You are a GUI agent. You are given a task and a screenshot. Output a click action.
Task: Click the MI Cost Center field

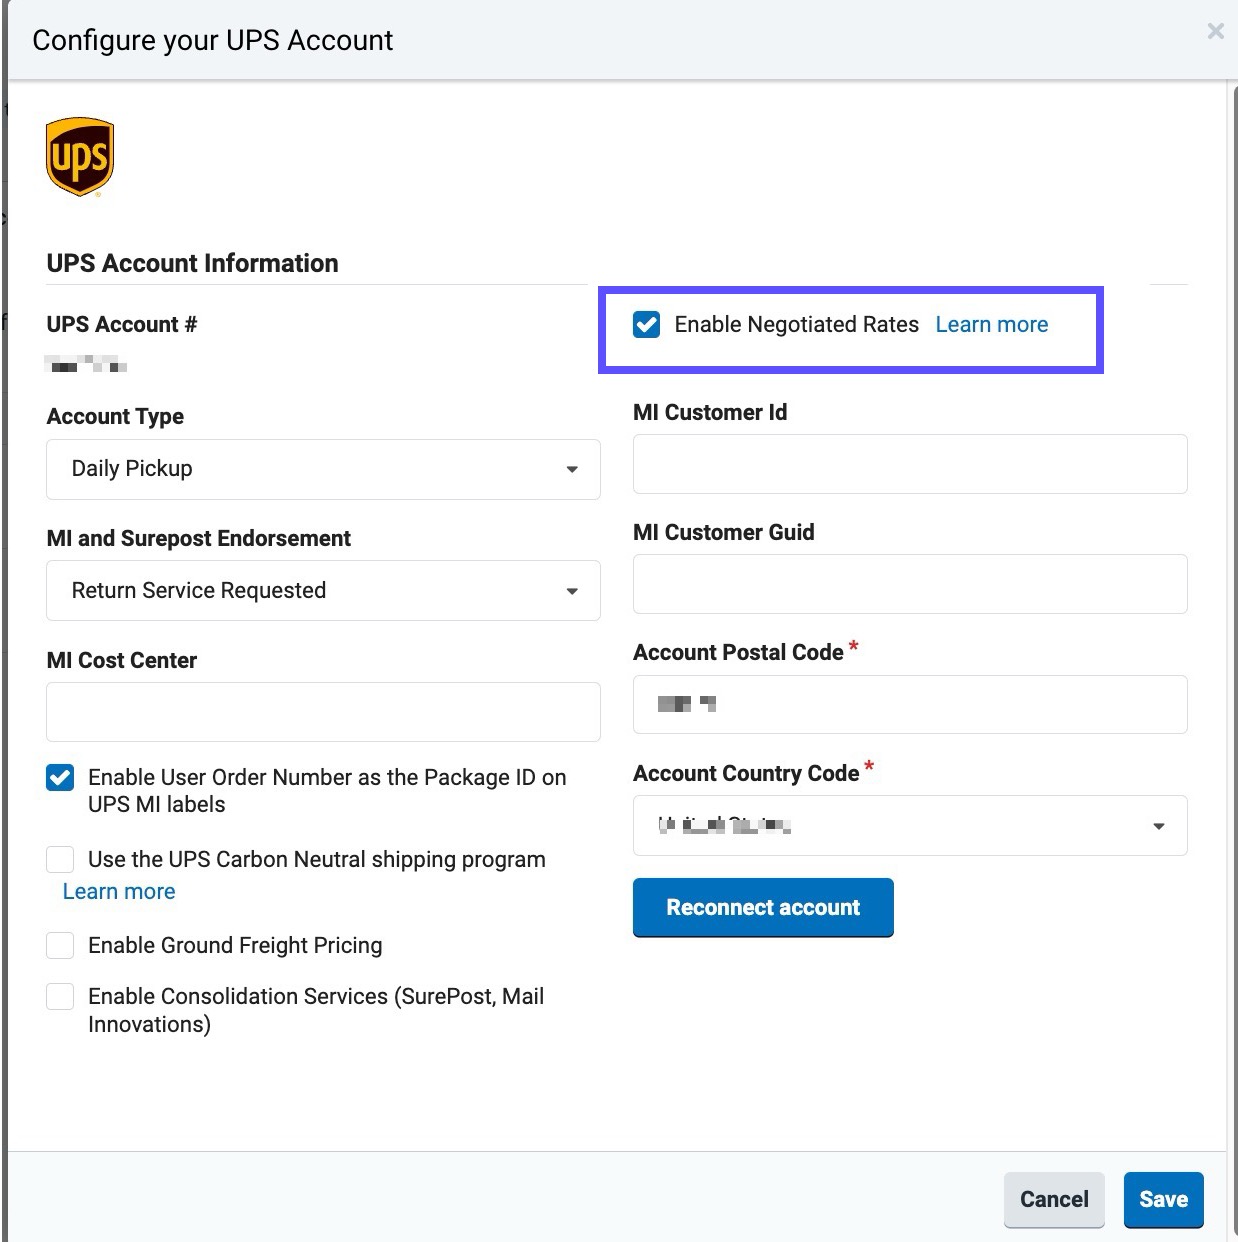(323, 712)
